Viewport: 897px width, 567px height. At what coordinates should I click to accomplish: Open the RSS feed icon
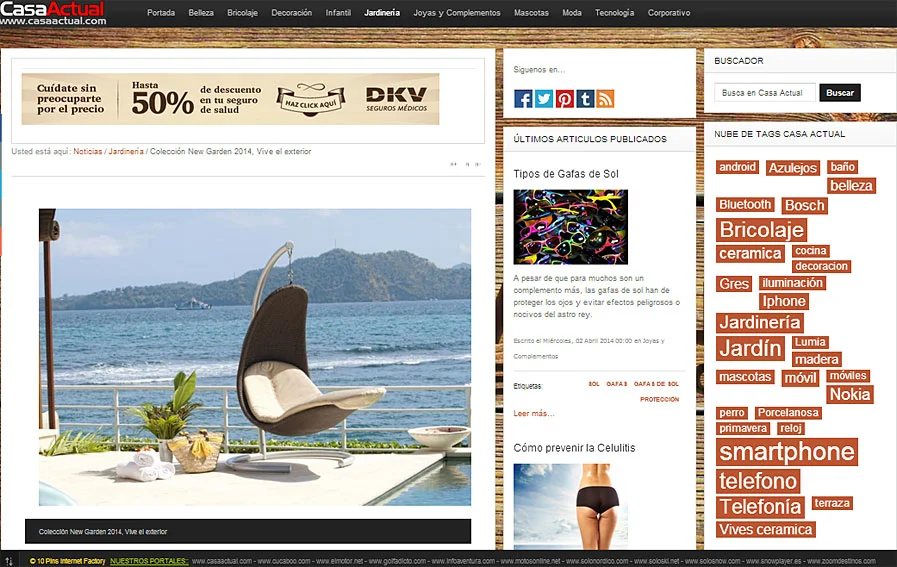605,99
